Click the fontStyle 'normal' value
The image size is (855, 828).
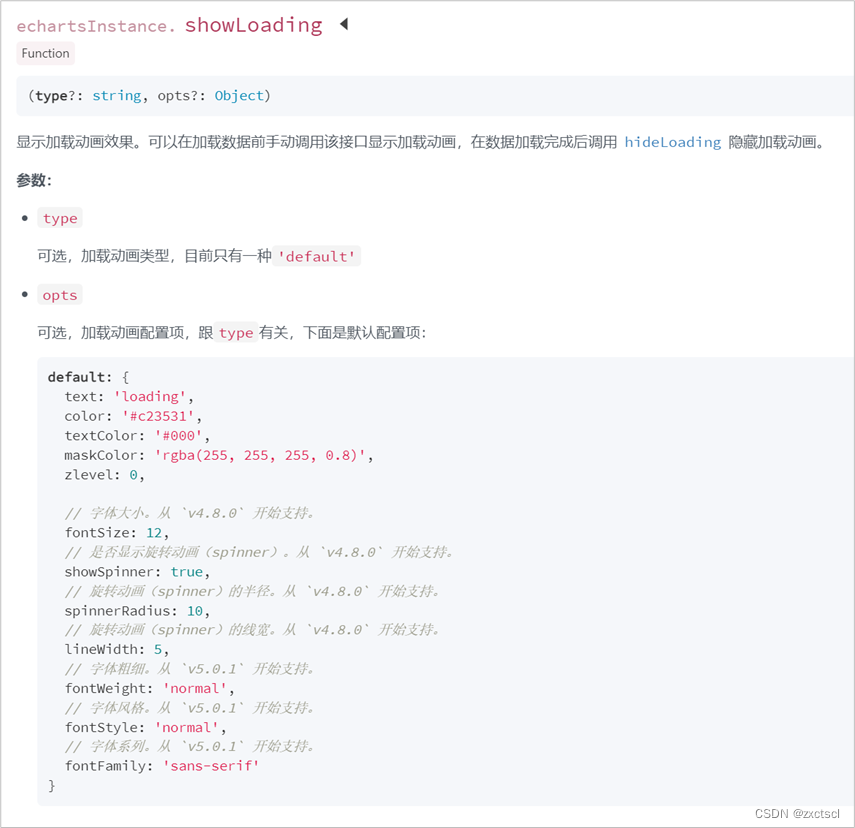click(x=186, y=728)
